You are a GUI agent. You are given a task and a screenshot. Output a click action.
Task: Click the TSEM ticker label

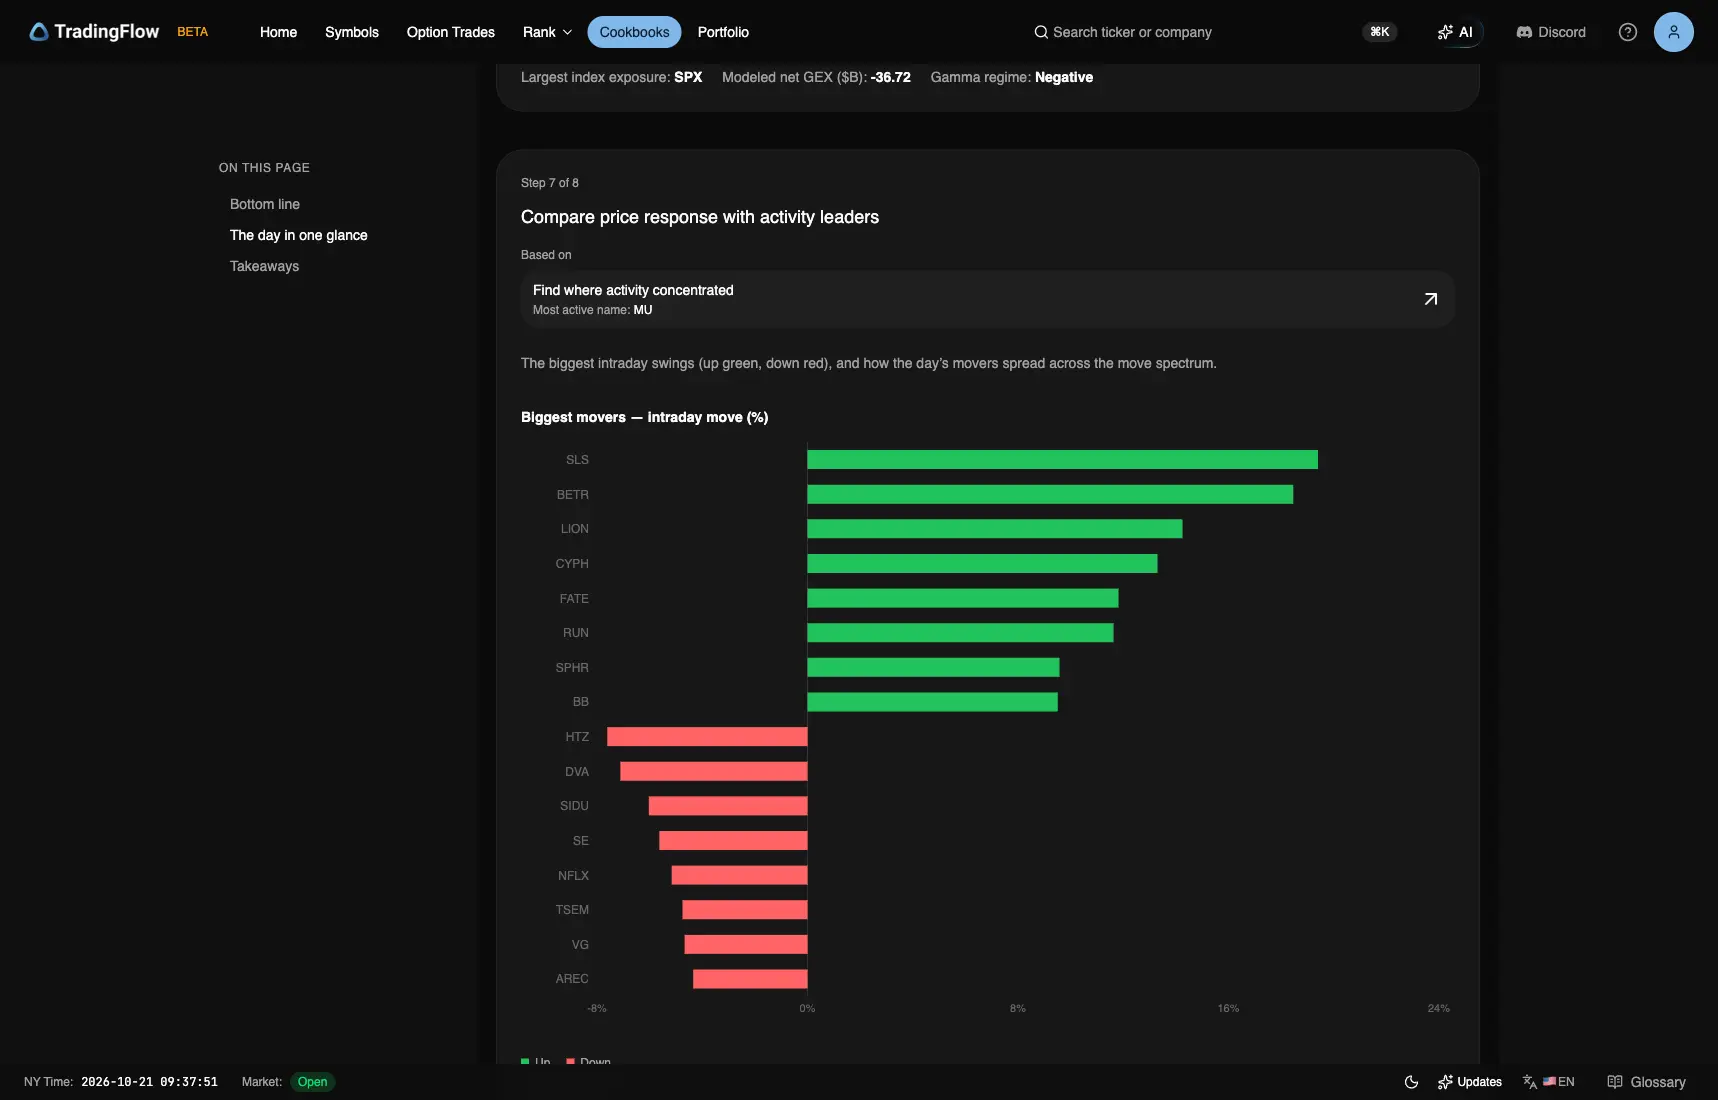(572, 910)
